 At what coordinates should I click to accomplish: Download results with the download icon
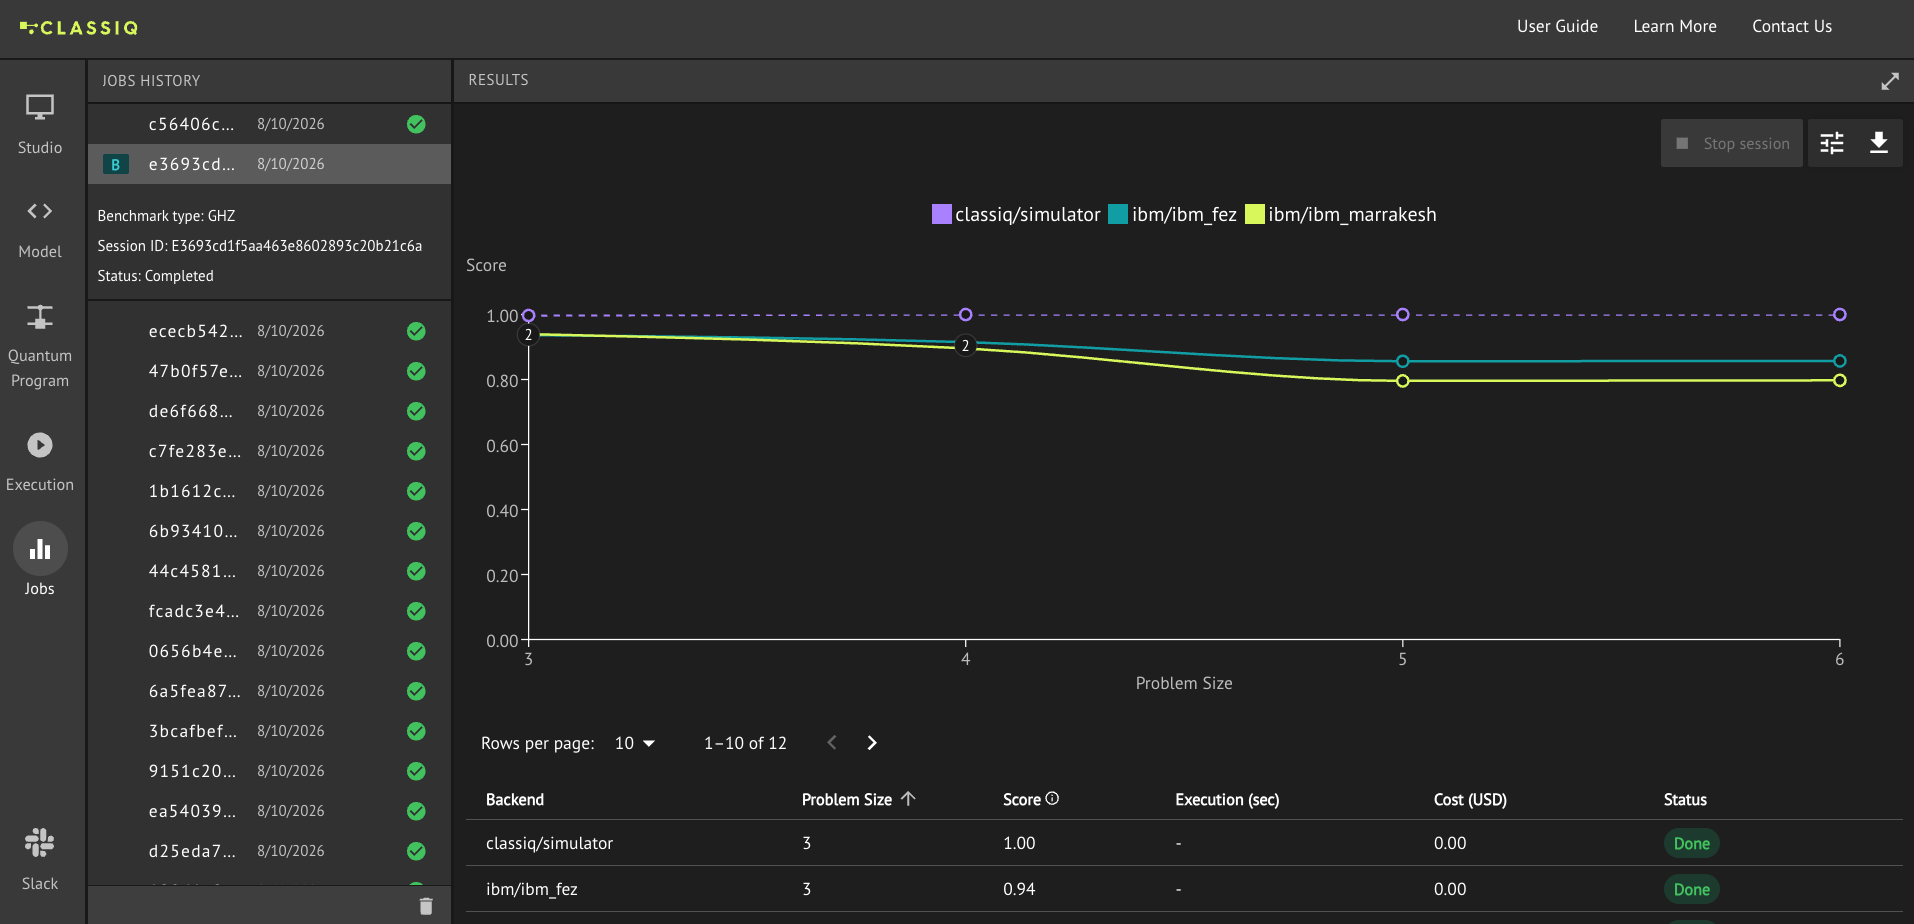[x=1879, y=143]
